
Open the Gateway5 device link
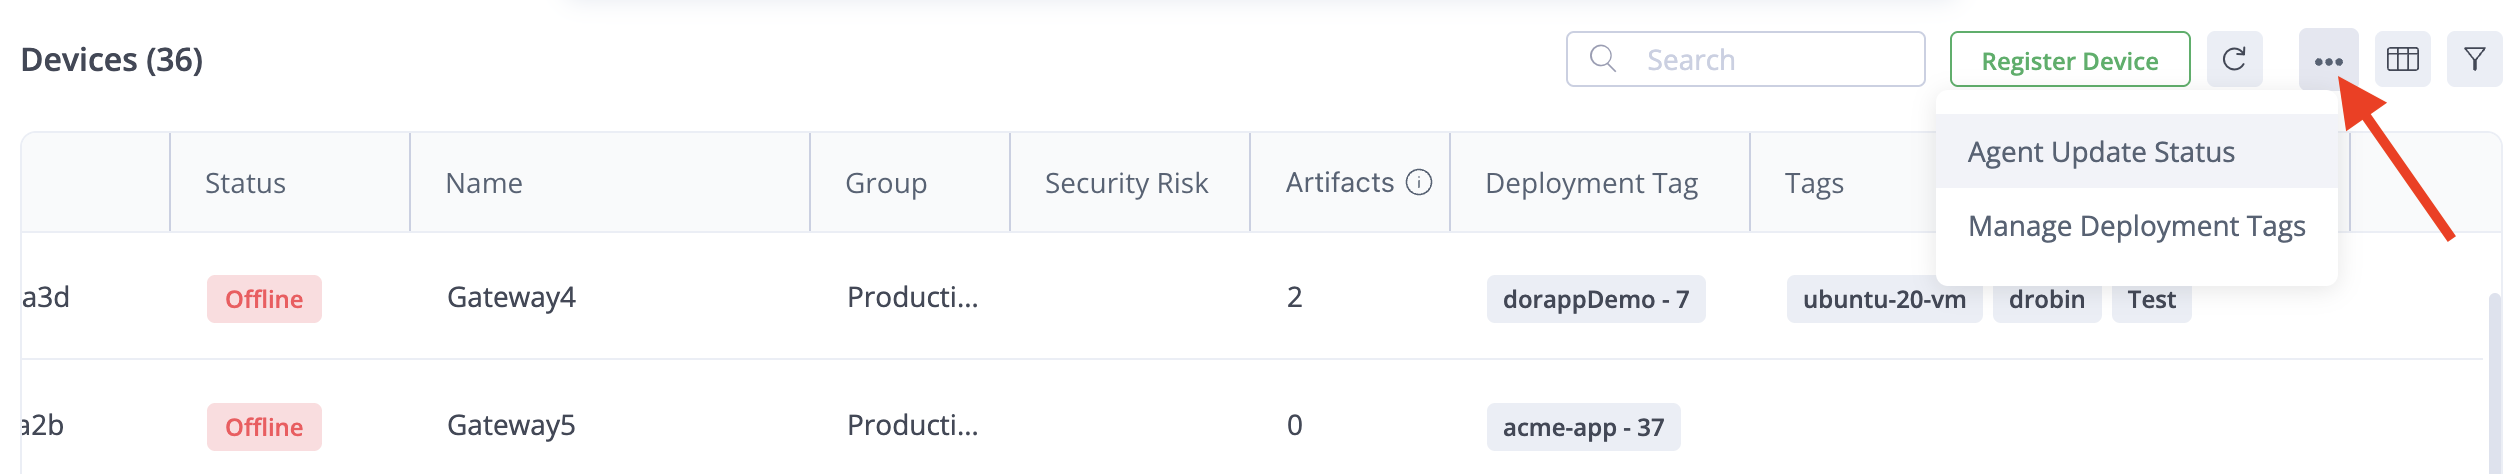pos(511,426)
